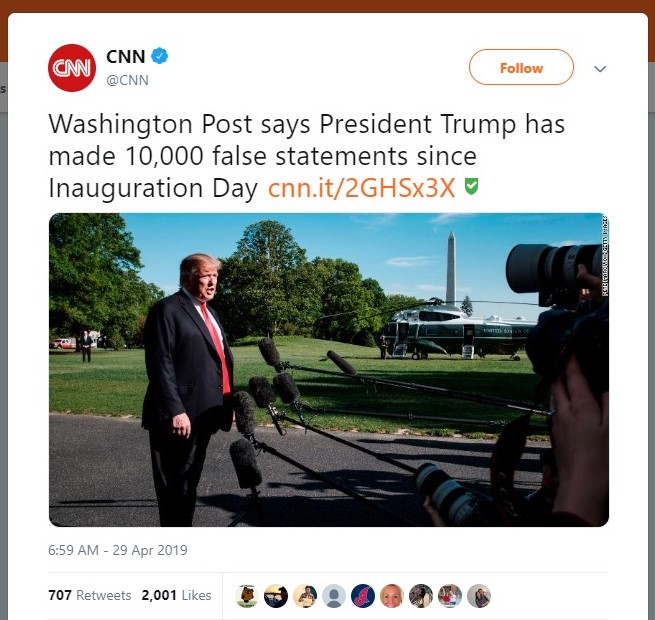The height and width of the screenshot is (620, 655).
Task: Follow the CNN account
Action: click(x=521, y=67)
